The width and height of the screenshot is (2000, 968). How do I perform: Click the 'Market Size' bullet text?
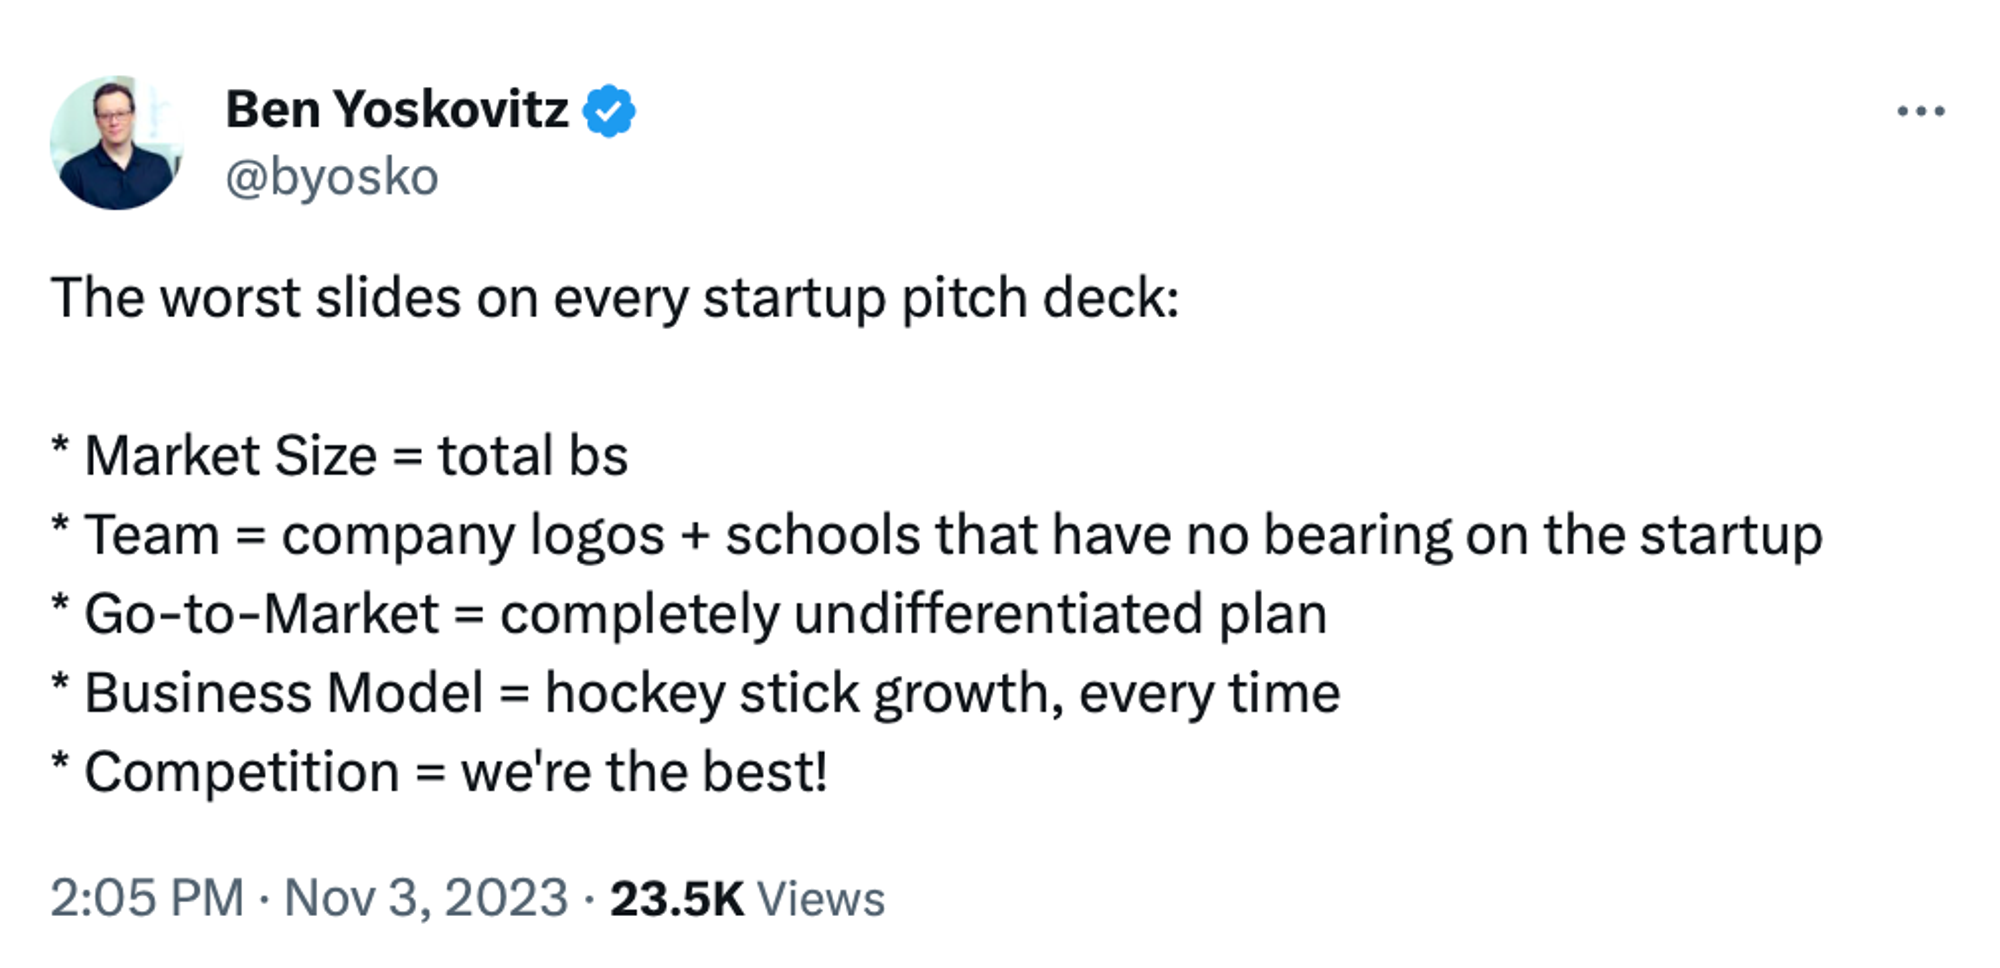point(230,456)
